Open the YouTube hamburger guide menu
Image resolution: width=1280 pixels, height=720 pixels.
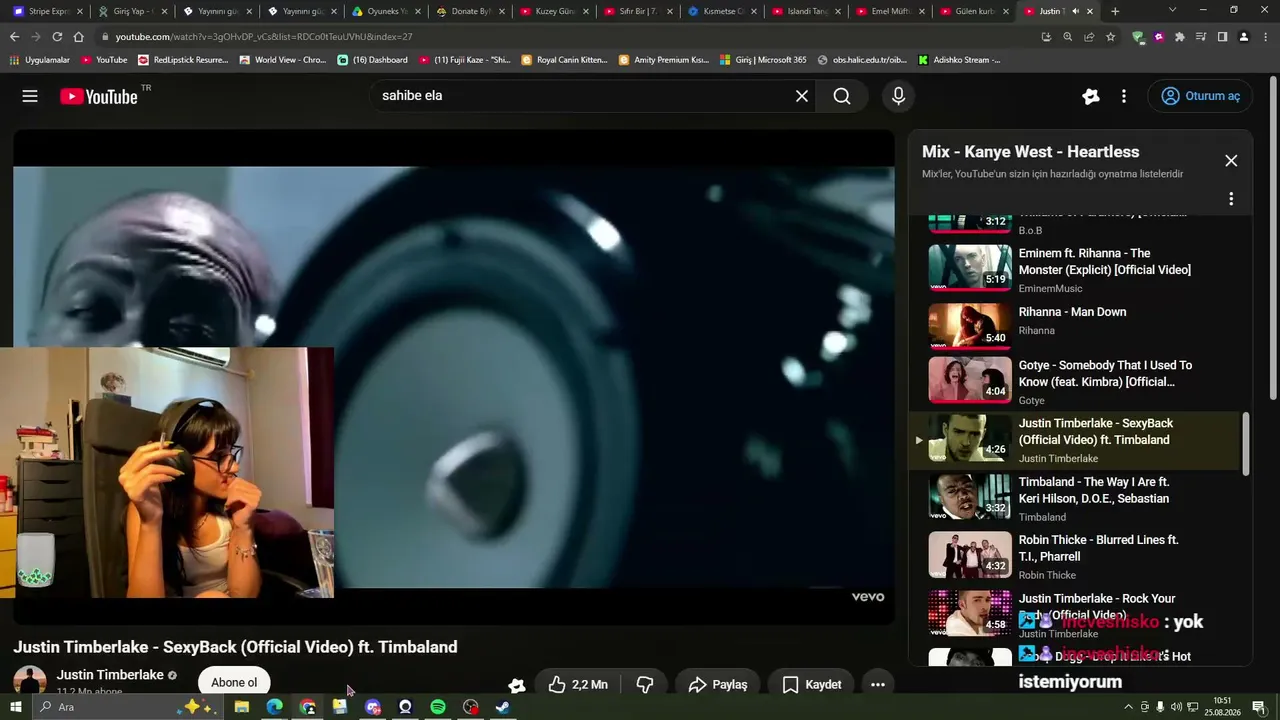tap(30, 96)
